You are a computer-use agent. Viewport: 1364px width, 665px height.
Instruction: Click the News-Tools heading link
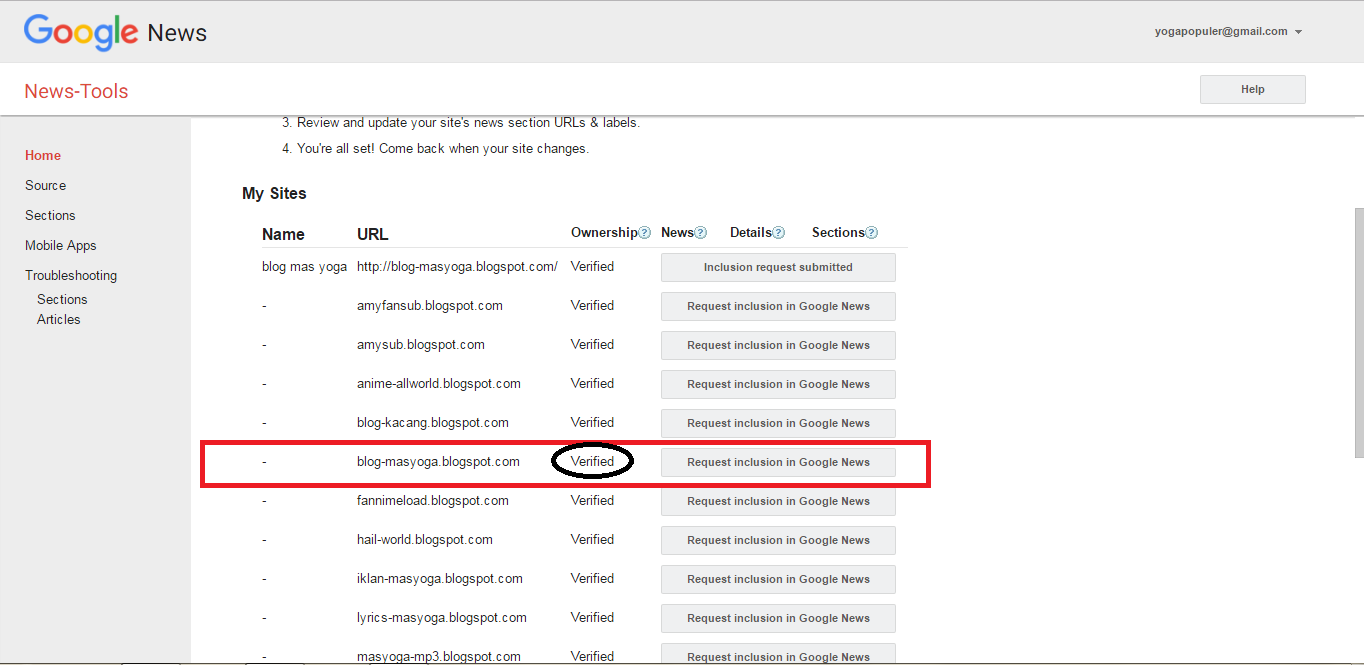(x=76, y=91)
